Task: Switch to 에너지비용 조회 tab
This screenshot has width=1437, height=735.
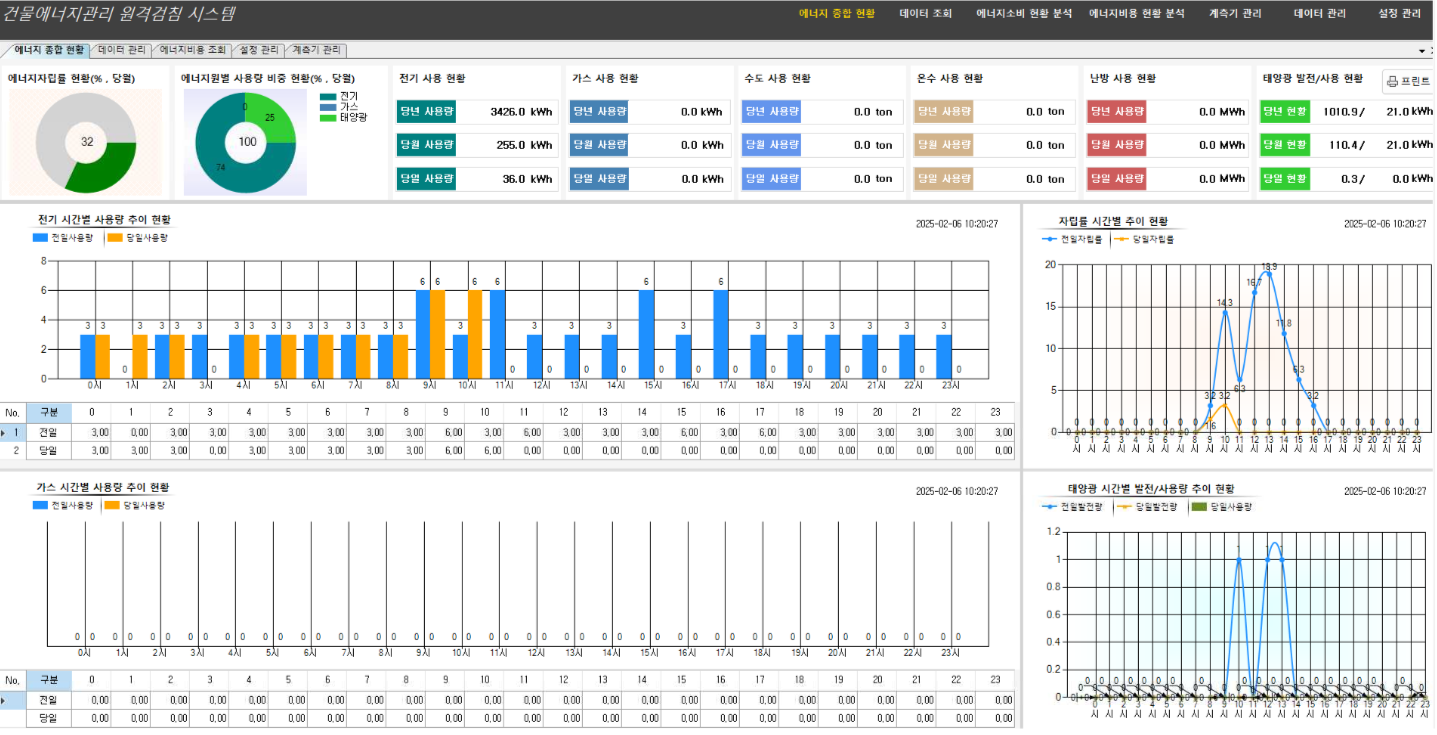Action: click(x=194, y=50)
